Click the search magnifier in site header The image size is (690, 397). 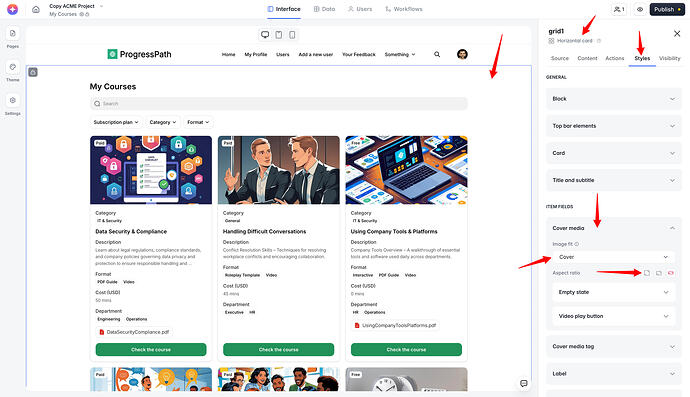(437, 54)
